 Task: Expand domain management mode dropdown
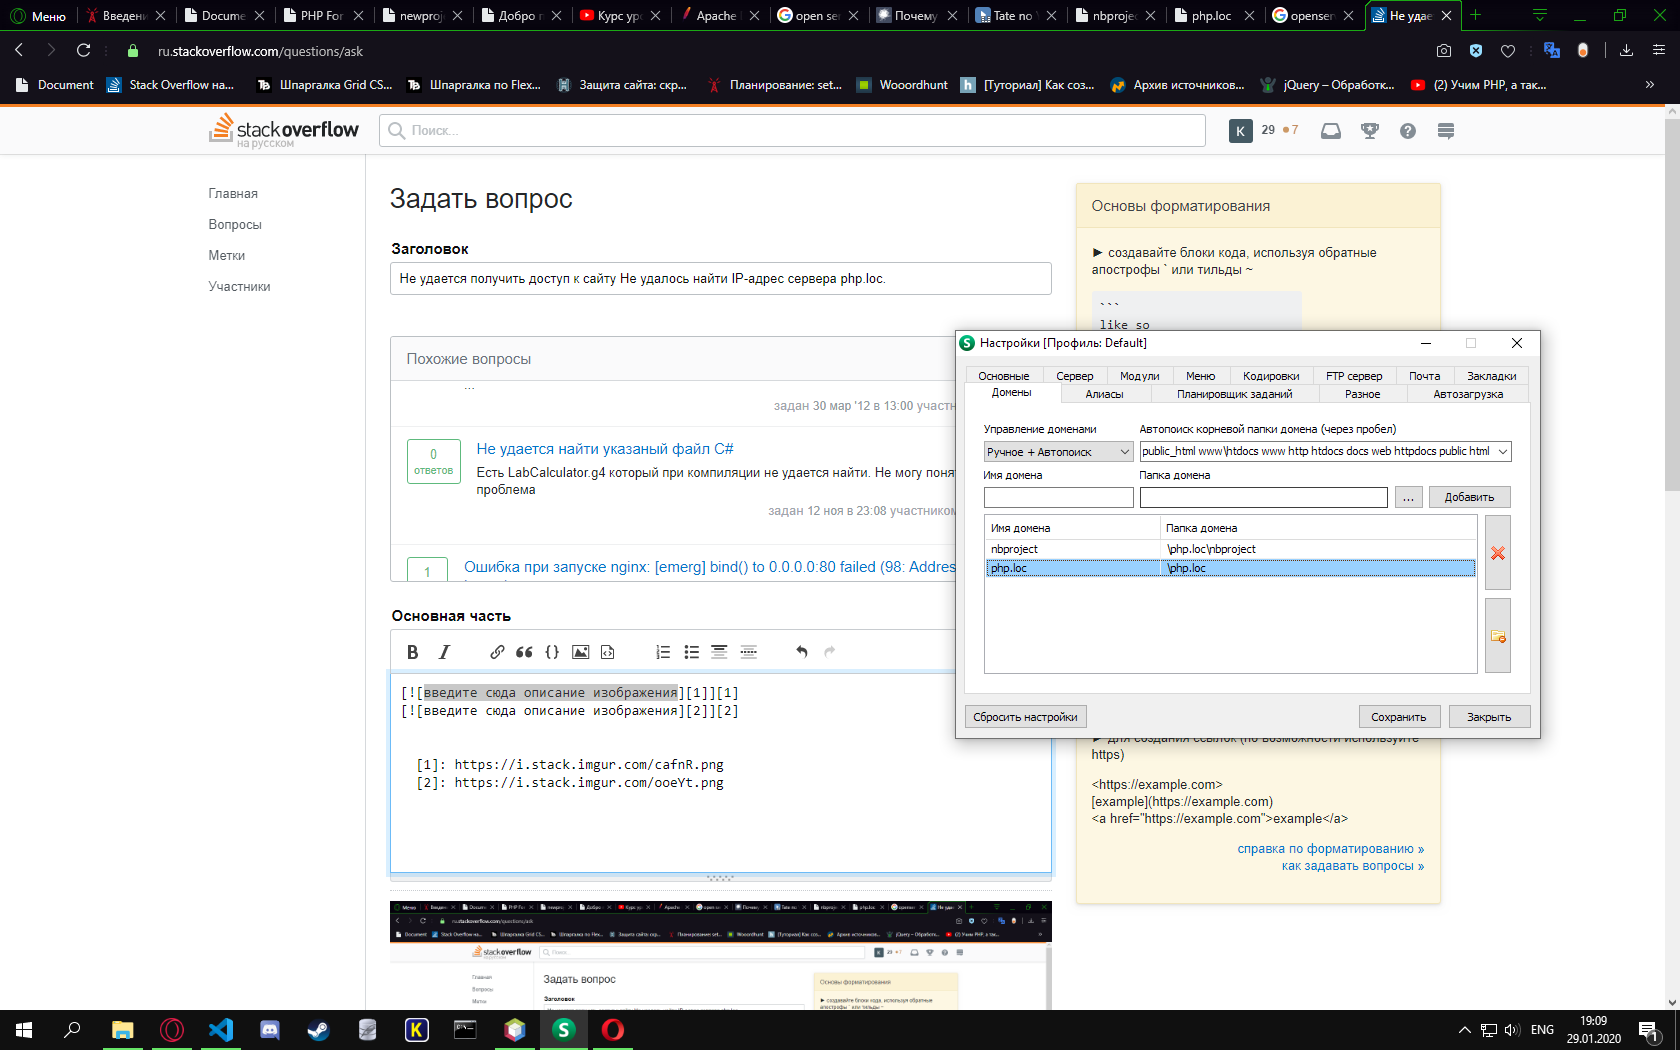pyautogui.click(x=1124, y=452)
